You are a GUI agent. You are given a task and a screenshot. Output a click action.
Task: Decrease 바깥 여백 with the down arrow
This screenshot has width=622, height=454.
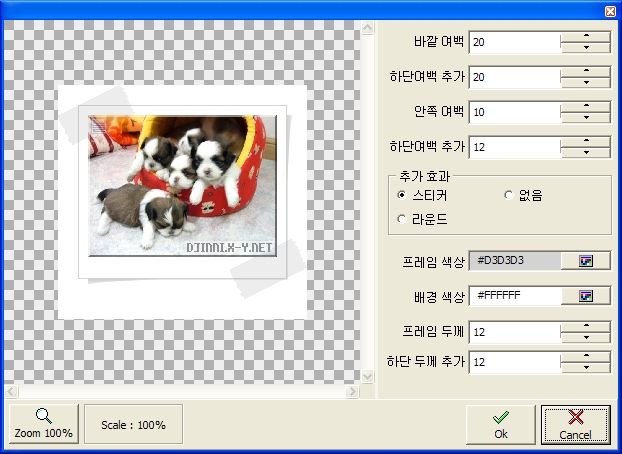(586, 47)
